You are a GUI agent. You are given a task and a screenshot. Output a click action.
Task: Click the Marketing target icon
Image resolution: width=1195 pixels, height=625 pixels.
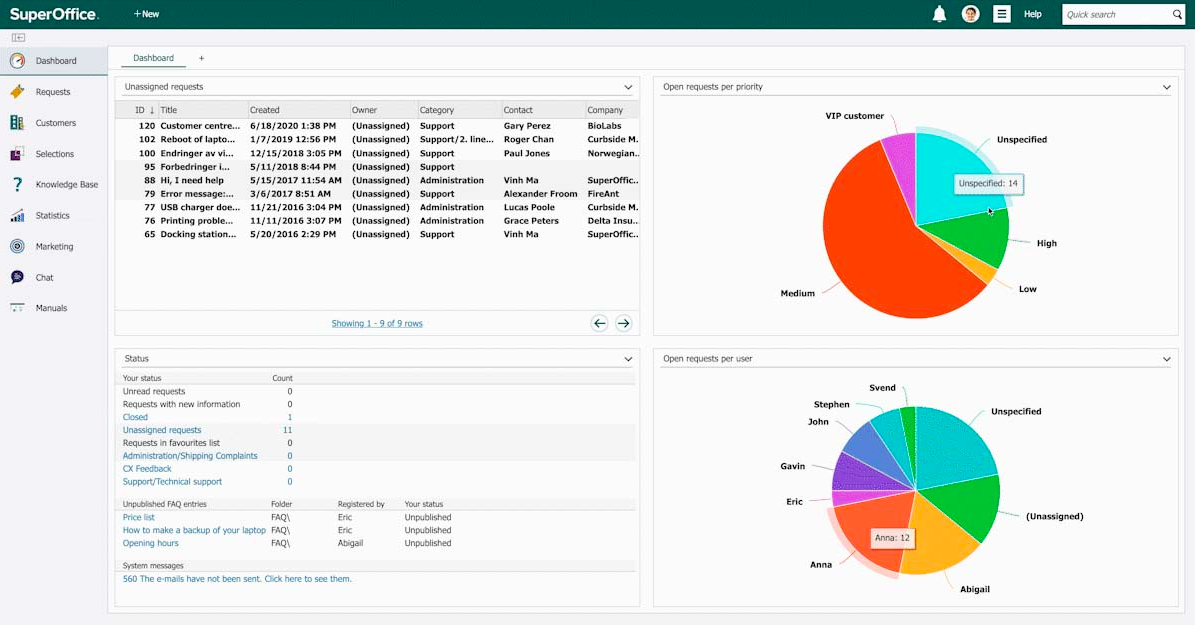[x=17, y=246]
